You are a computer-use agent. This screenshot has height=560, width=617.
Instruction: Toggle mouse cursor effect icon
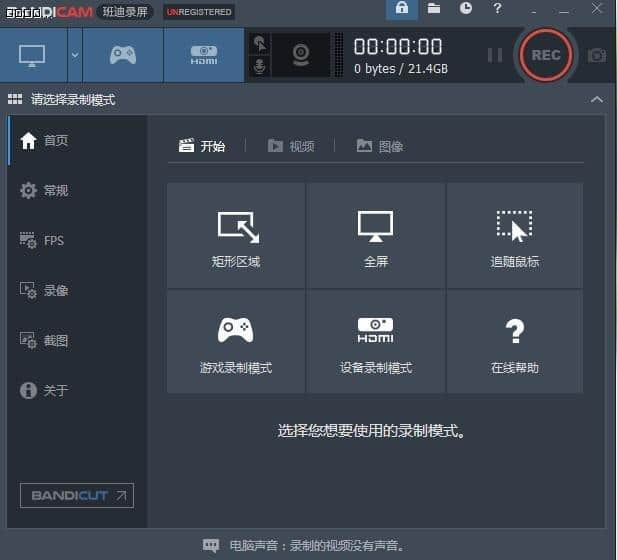point(260,44)
